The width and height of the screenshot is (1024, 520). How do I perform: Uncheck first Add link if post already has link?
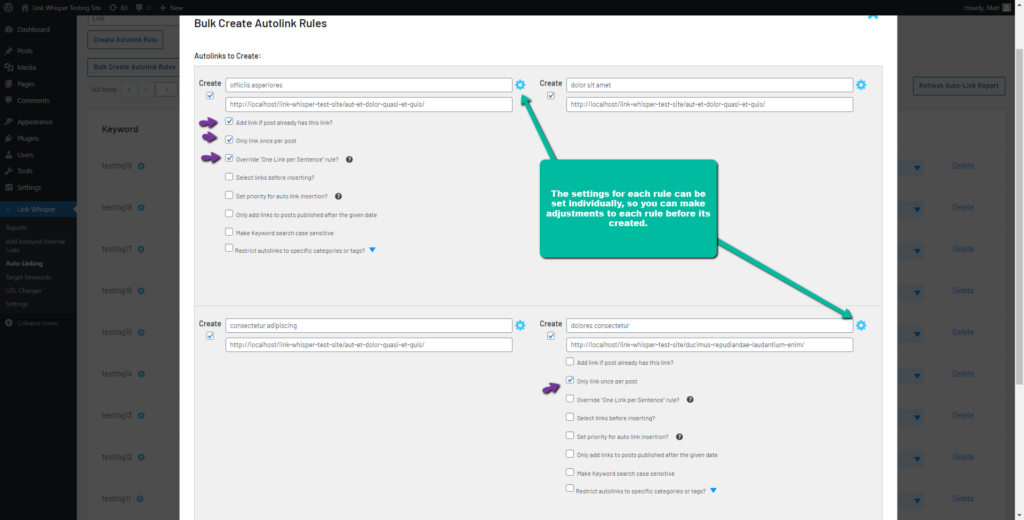coord(229,122)
